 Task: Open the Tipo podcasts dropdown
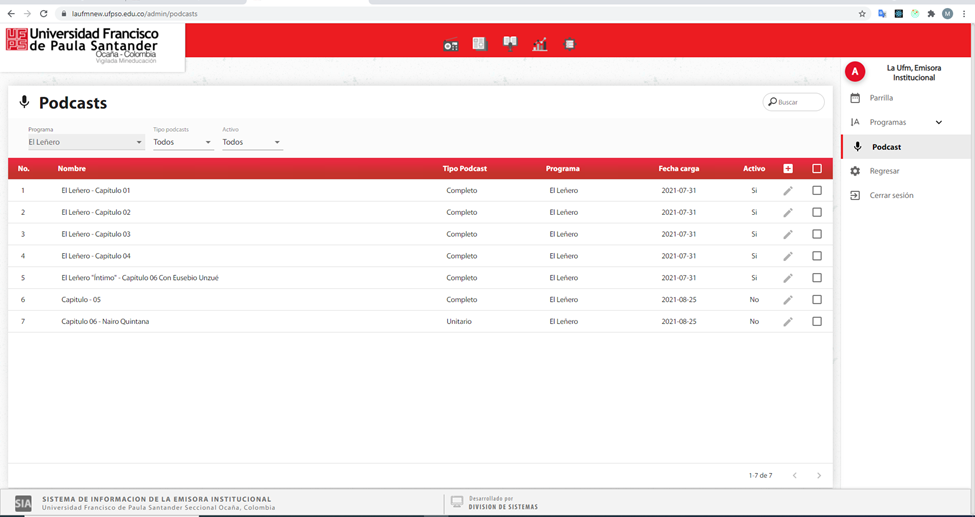(x=183, y=142)
